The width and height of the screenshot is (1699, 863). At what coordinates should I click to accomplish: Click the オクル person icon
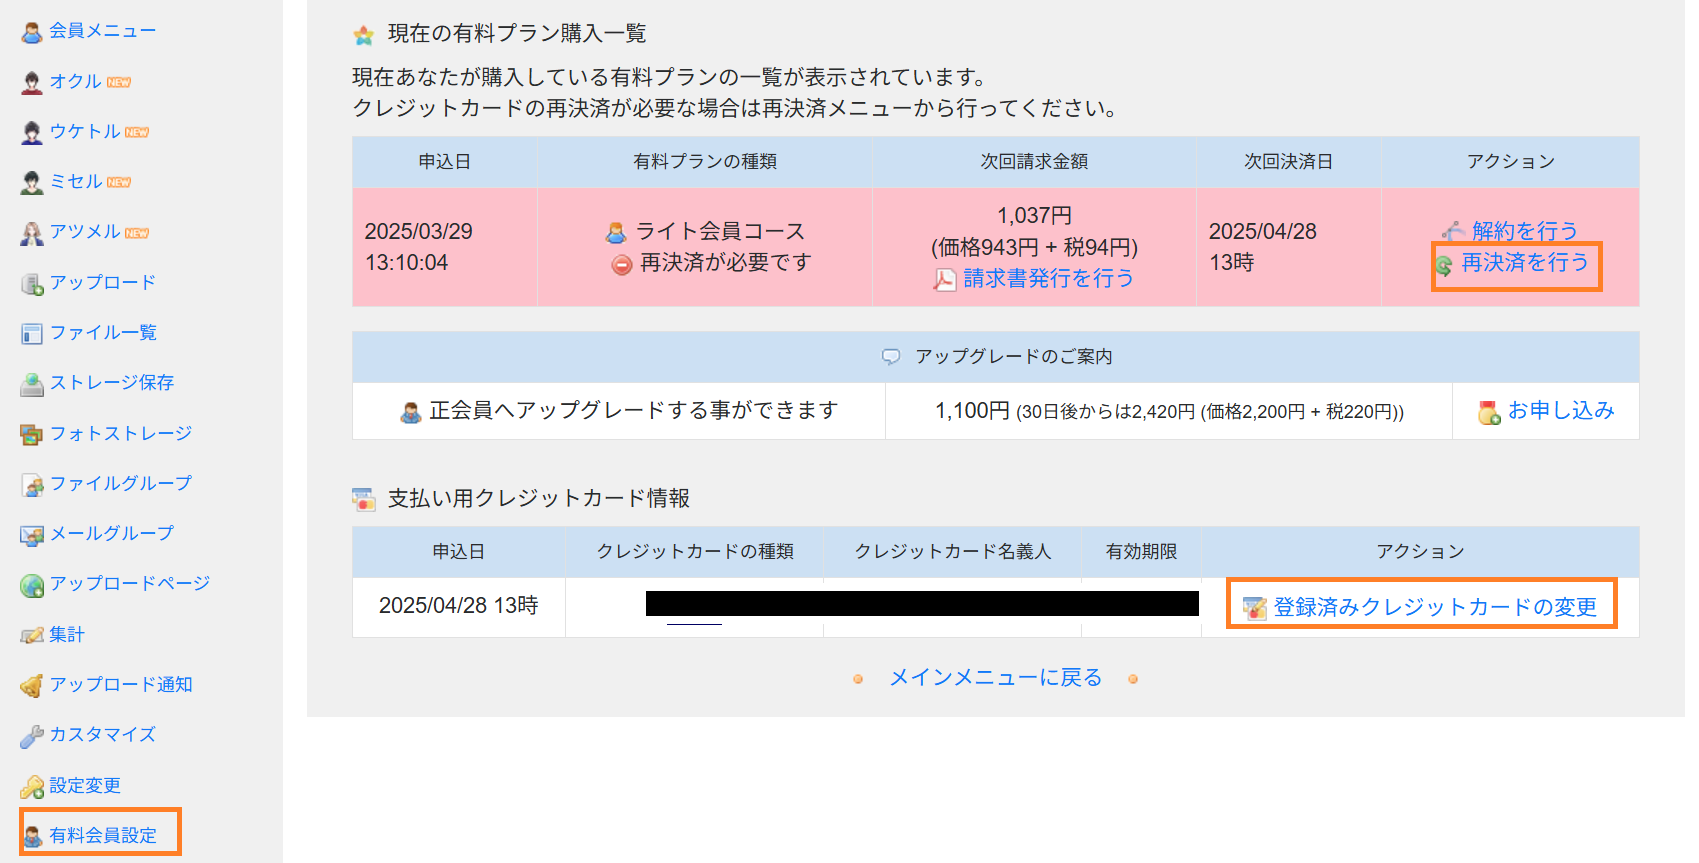point(32,82)
